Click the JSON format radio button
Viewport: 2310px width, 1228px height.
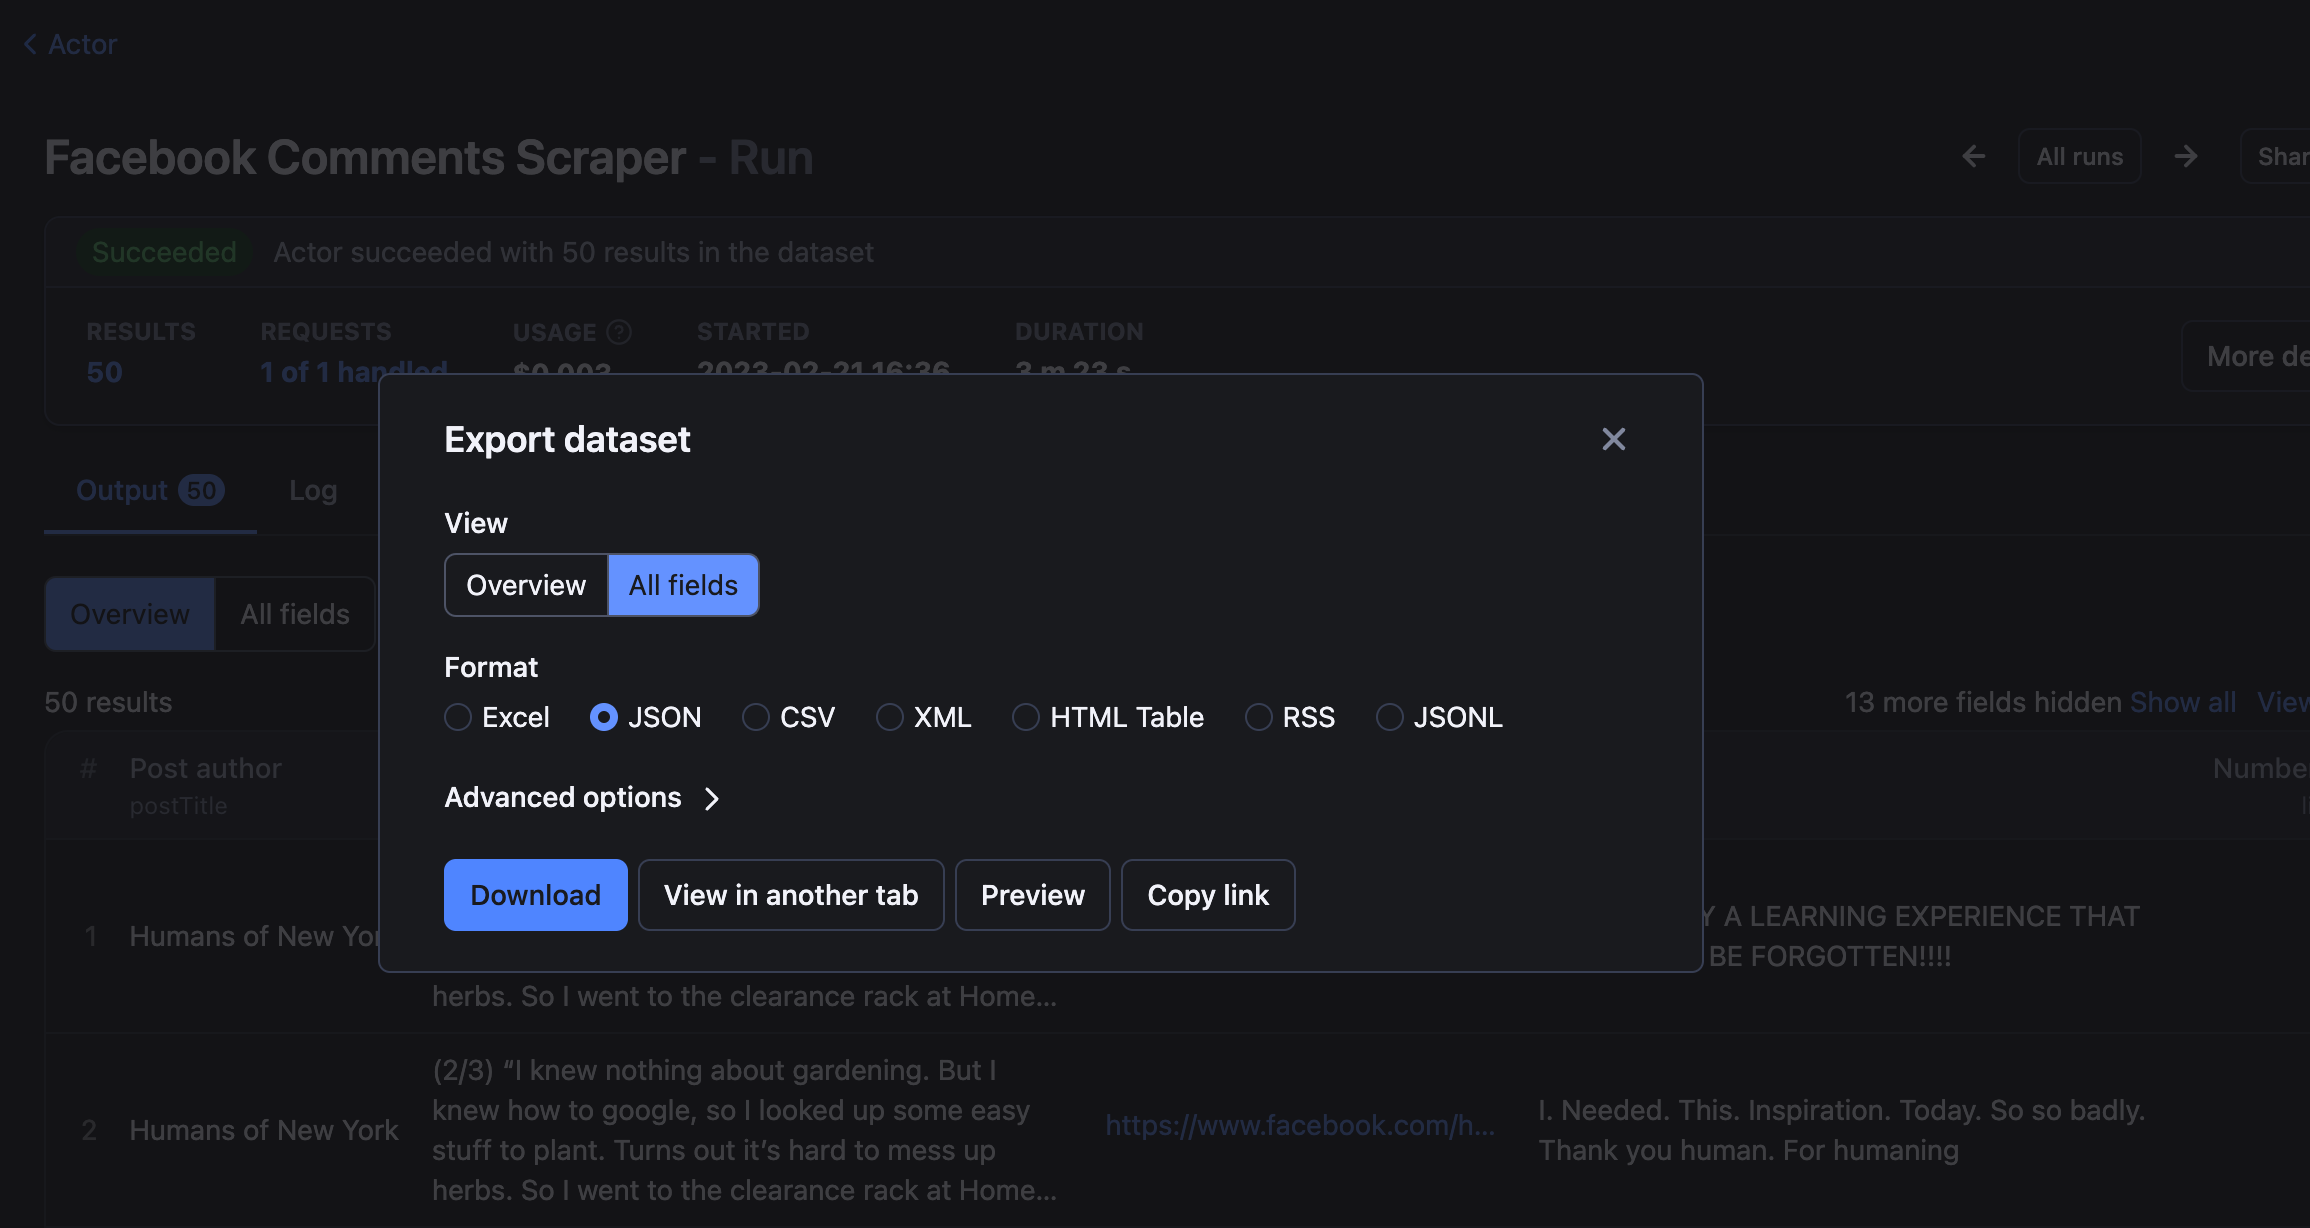[x=602, y=718]
